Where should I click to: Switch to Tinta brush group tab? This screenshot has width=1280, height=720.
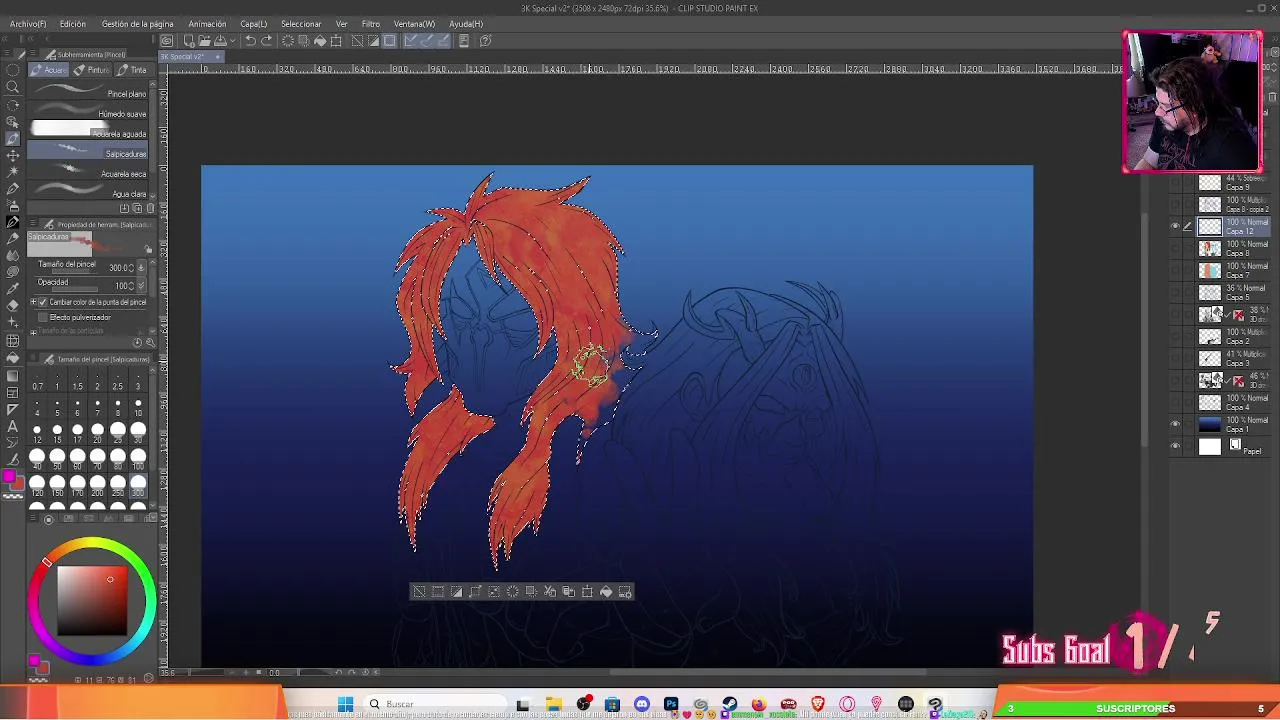pyautogui.click(x=132, y=70)
